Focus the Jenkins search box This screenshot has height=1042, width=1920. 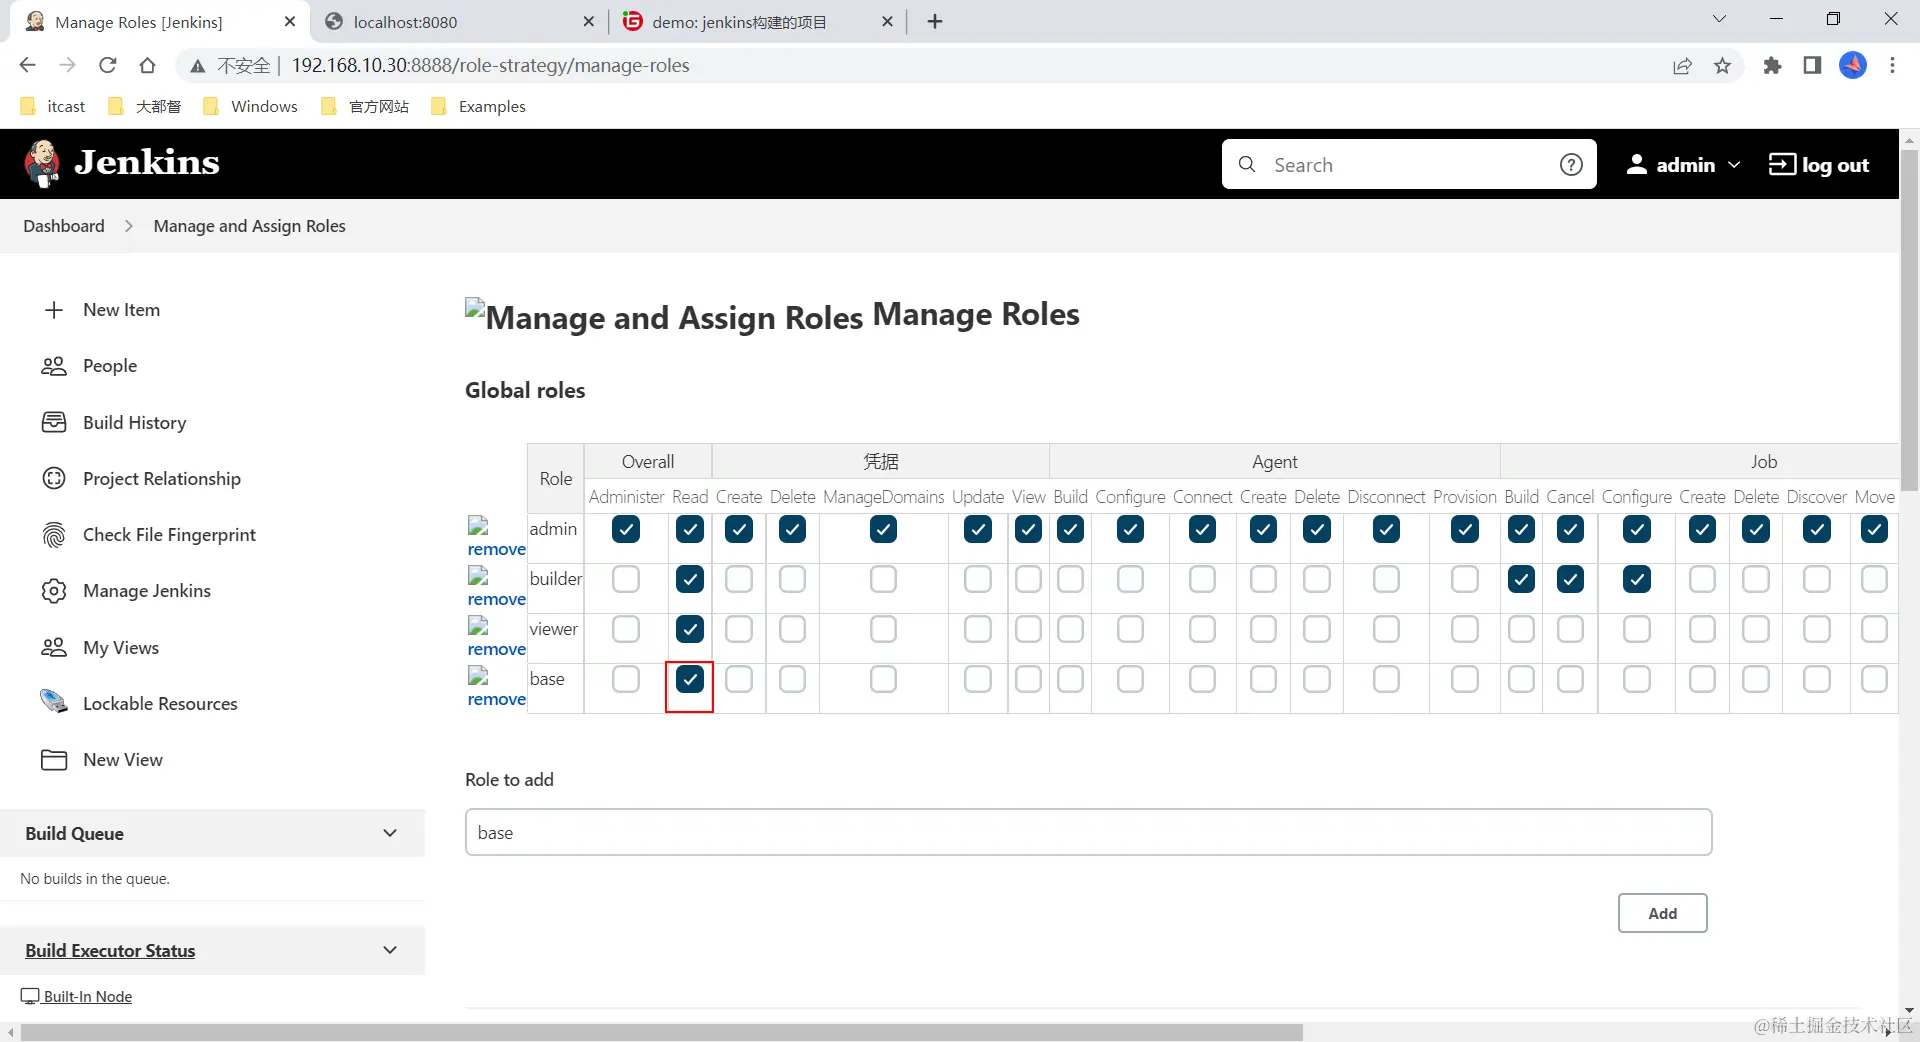pyautogui.click(x=1409, y=164)
